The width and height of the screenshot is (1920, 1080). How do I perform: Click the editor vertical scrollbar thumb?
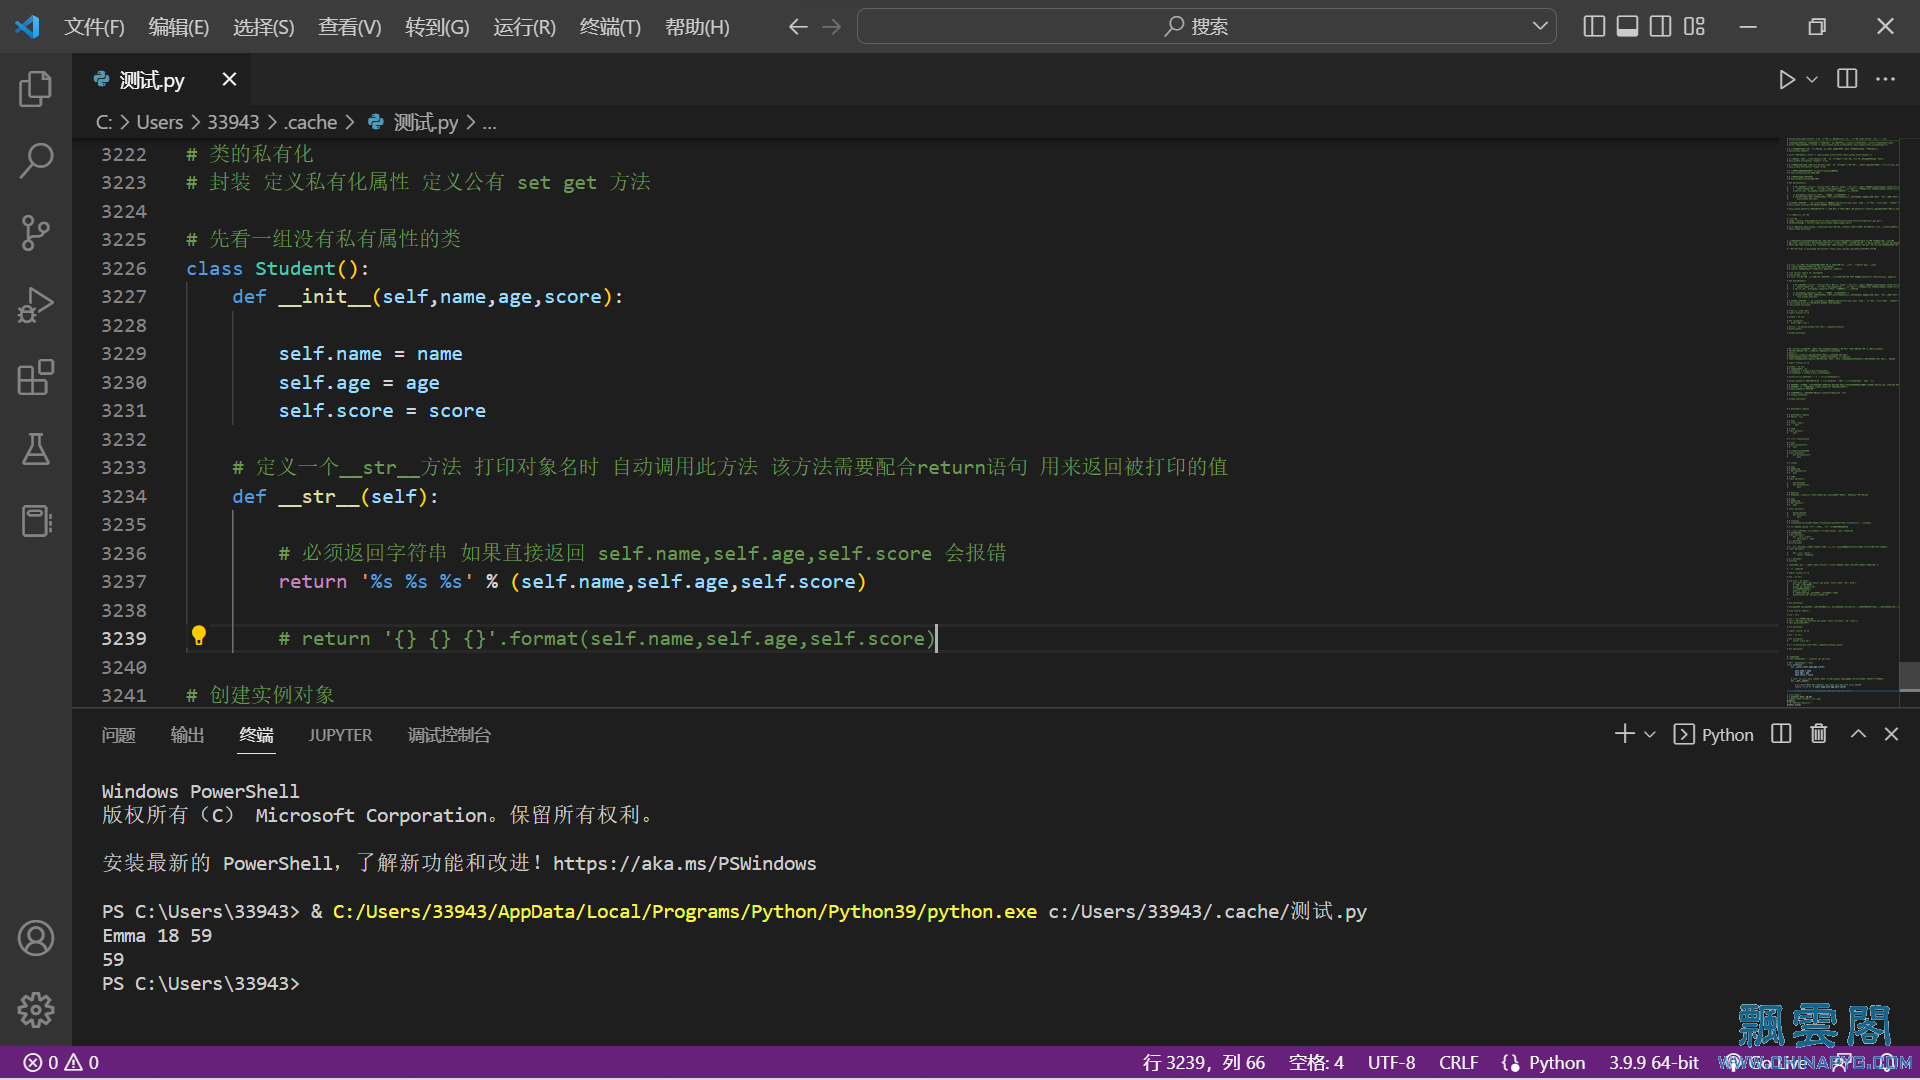[1909, 676]
